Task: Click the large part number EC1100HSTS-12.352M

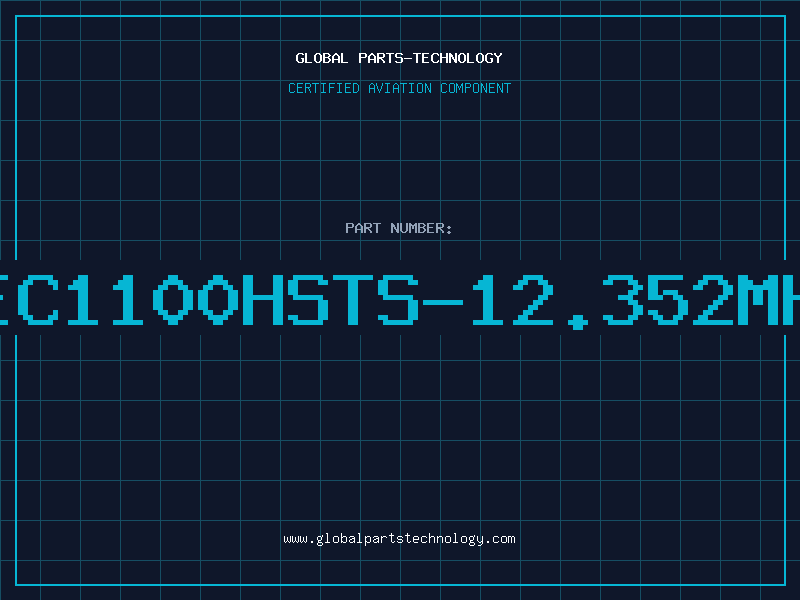Action: 400,301
